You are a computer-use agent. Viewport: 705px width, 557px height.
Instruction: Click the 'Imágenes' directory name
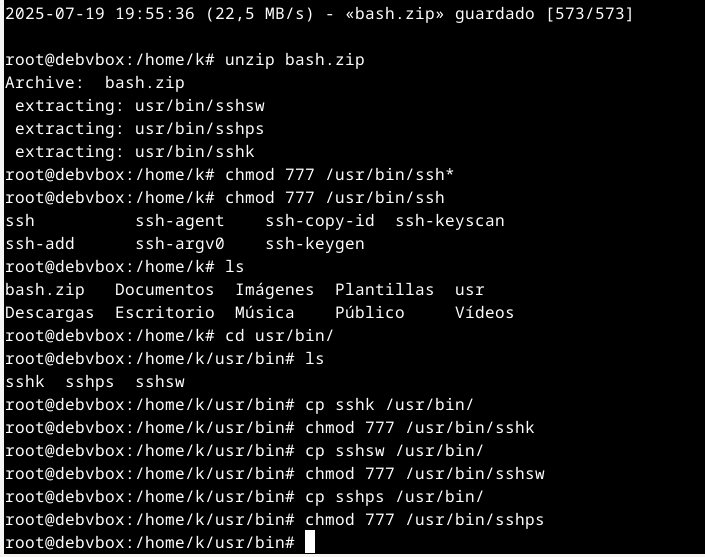coord(275,290)
